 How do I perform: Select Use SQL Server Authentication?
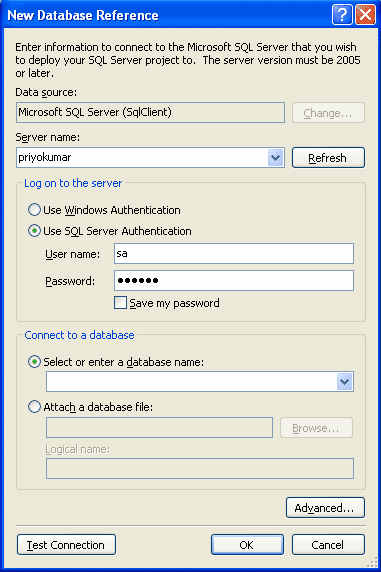click(34, 231)
